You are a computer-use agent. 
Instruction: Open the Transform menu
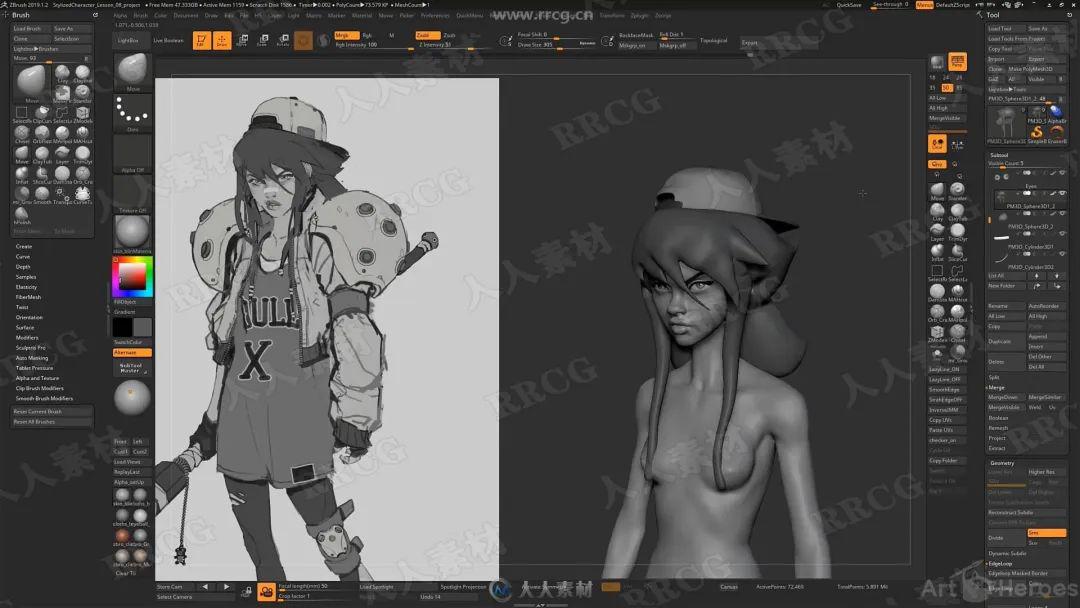click(x=612, y=15)
